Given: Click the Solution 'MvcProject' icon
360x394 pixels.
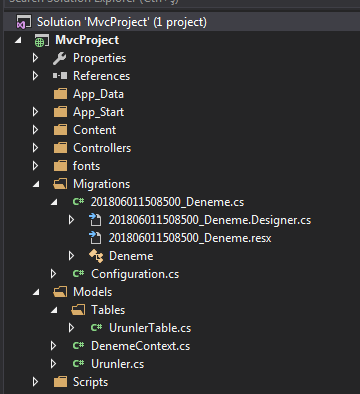Looking at the screenshot, I should click(24, 22).
